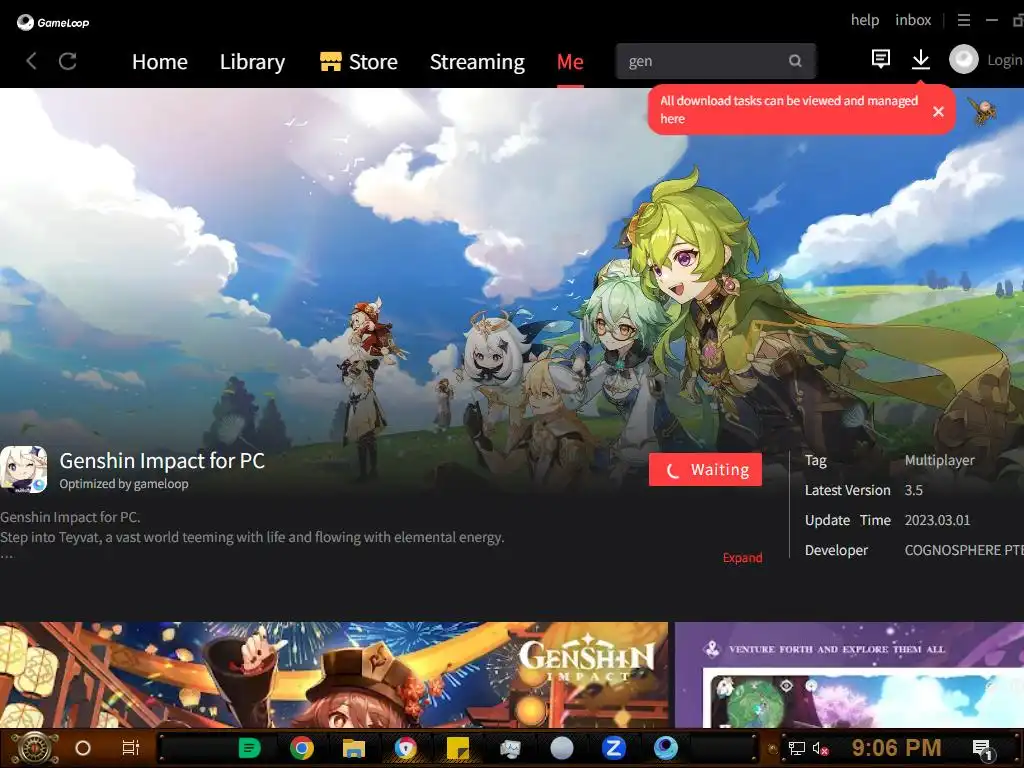Launch Google Chrome from the taskbar
The width and height of the screenshot is (1024, 768).
(x=302, y=748)
